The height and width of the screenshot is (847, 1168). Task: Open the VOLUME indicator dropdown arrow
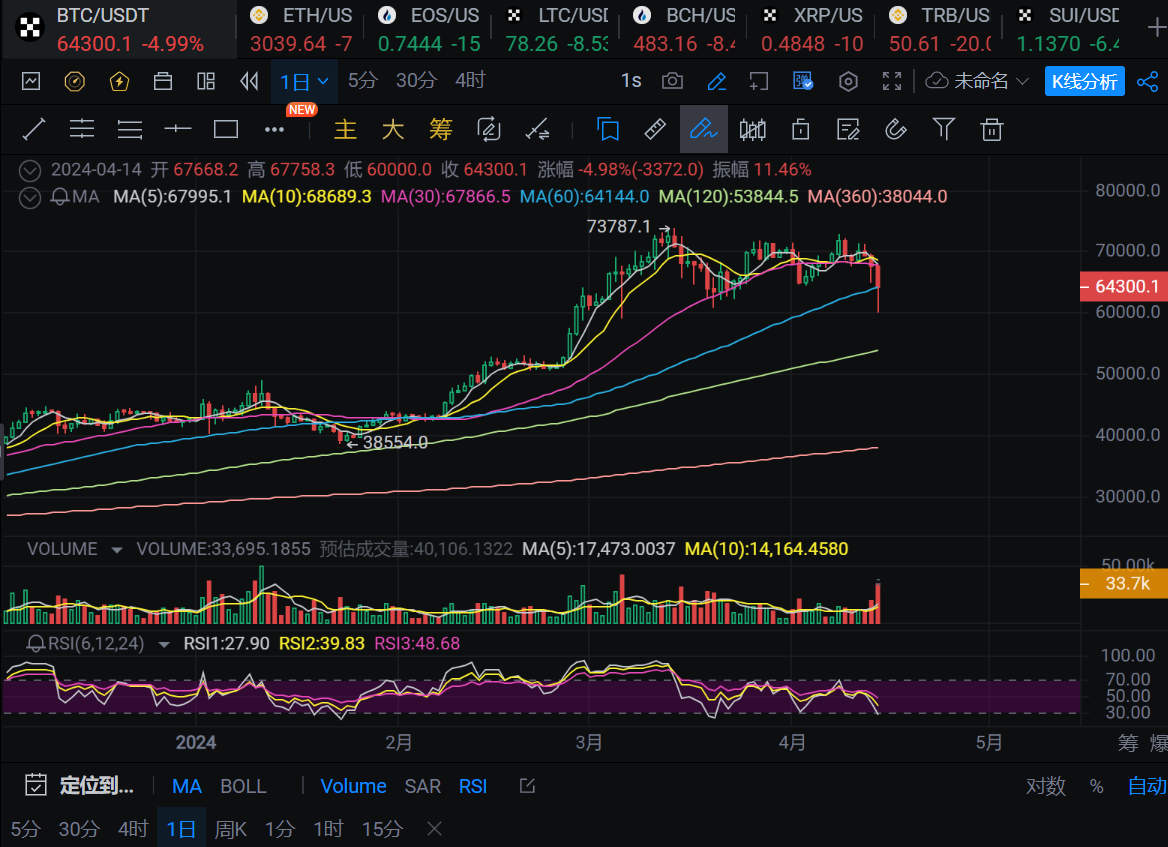[117, 549]
